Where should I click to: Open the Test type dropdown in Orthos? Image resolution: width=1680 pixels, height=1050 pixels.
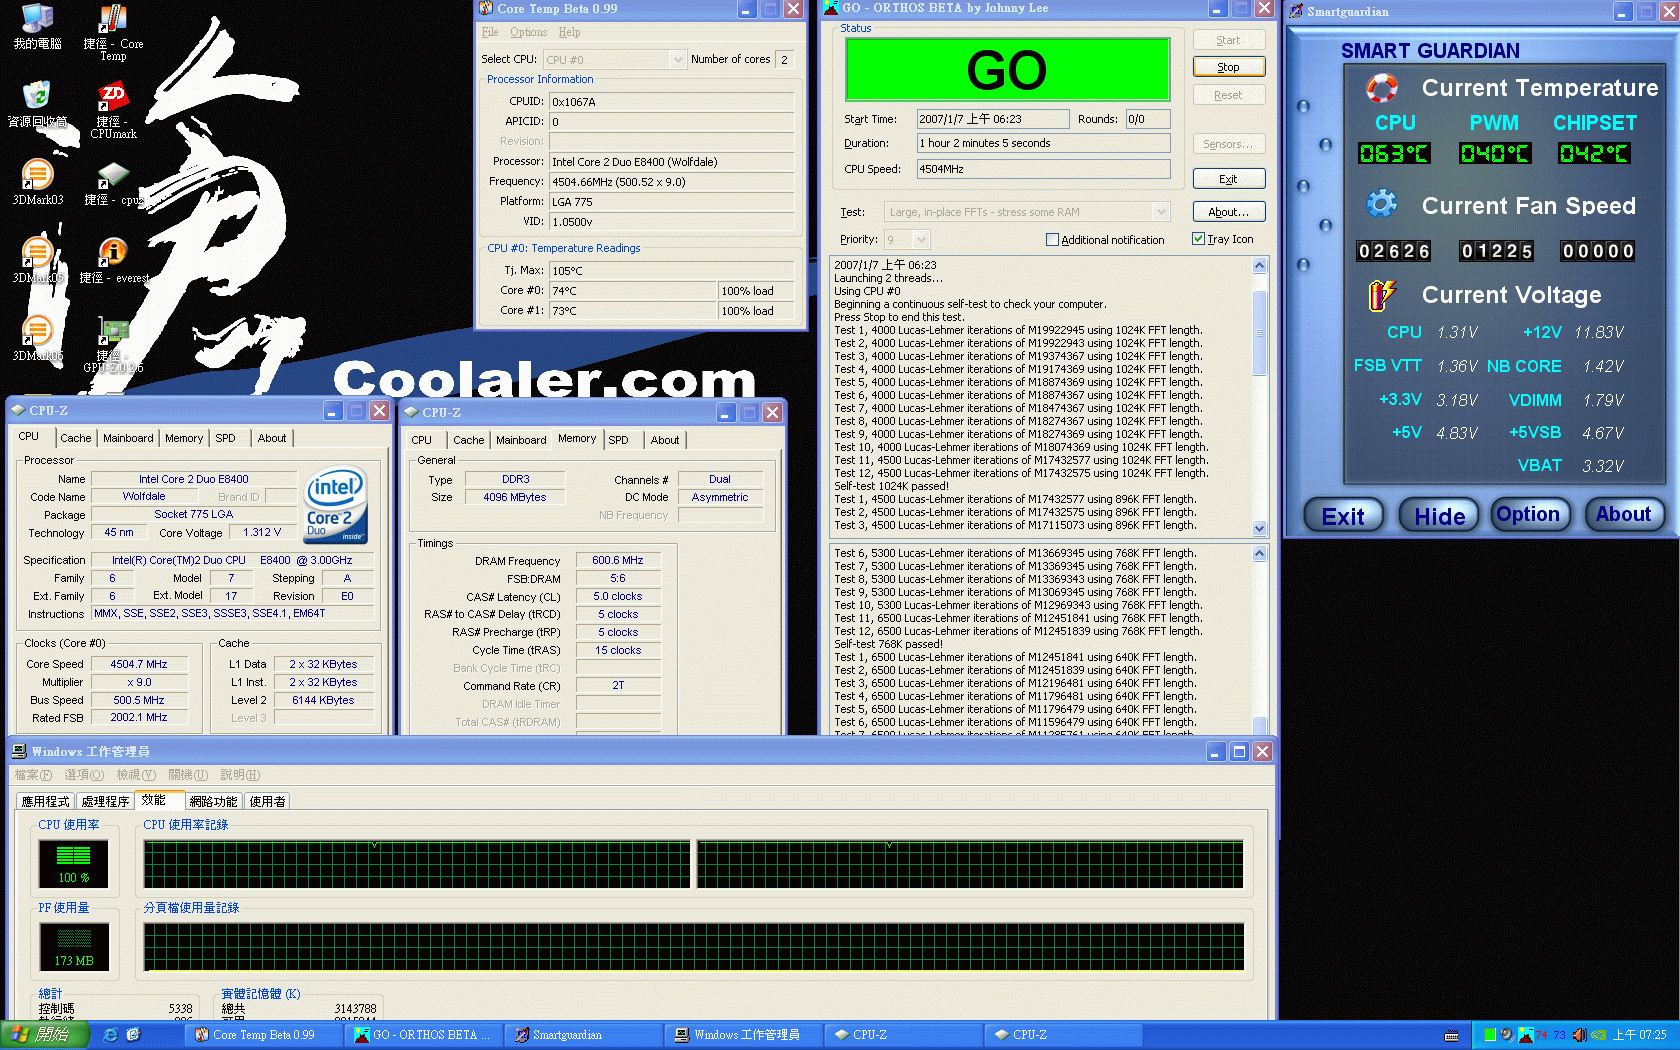(x=1161, y=212)
